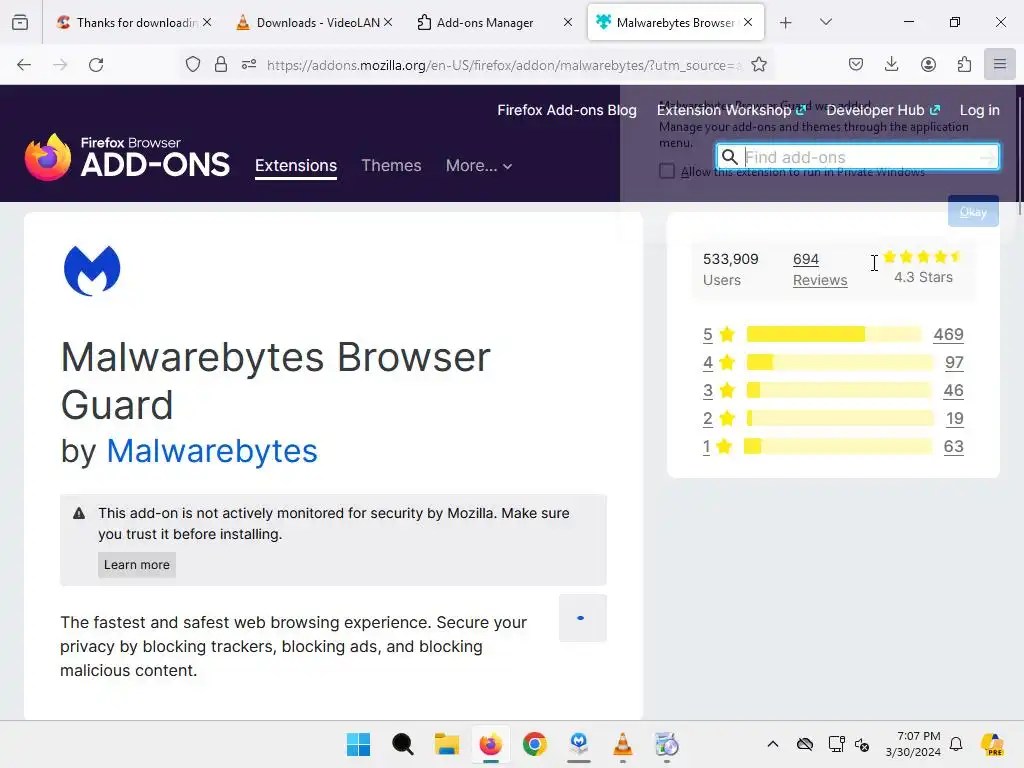
Task: Click the 5-star rating bar
Action: coord(834,334)
